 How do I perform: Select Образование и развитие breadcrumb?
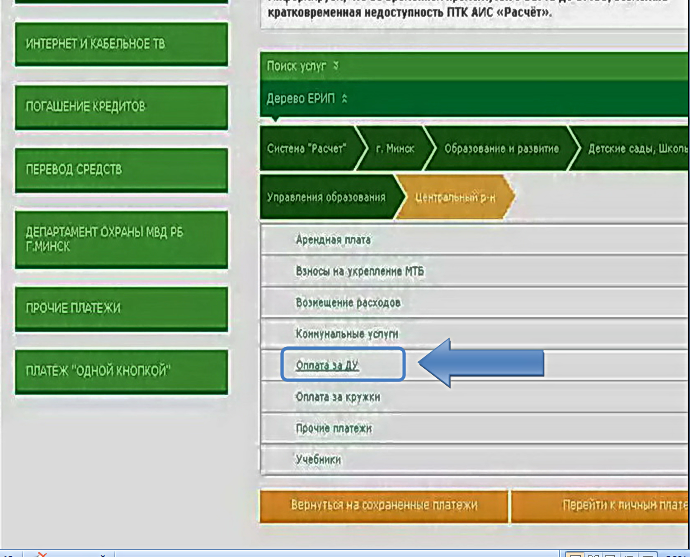click(494, 148)
